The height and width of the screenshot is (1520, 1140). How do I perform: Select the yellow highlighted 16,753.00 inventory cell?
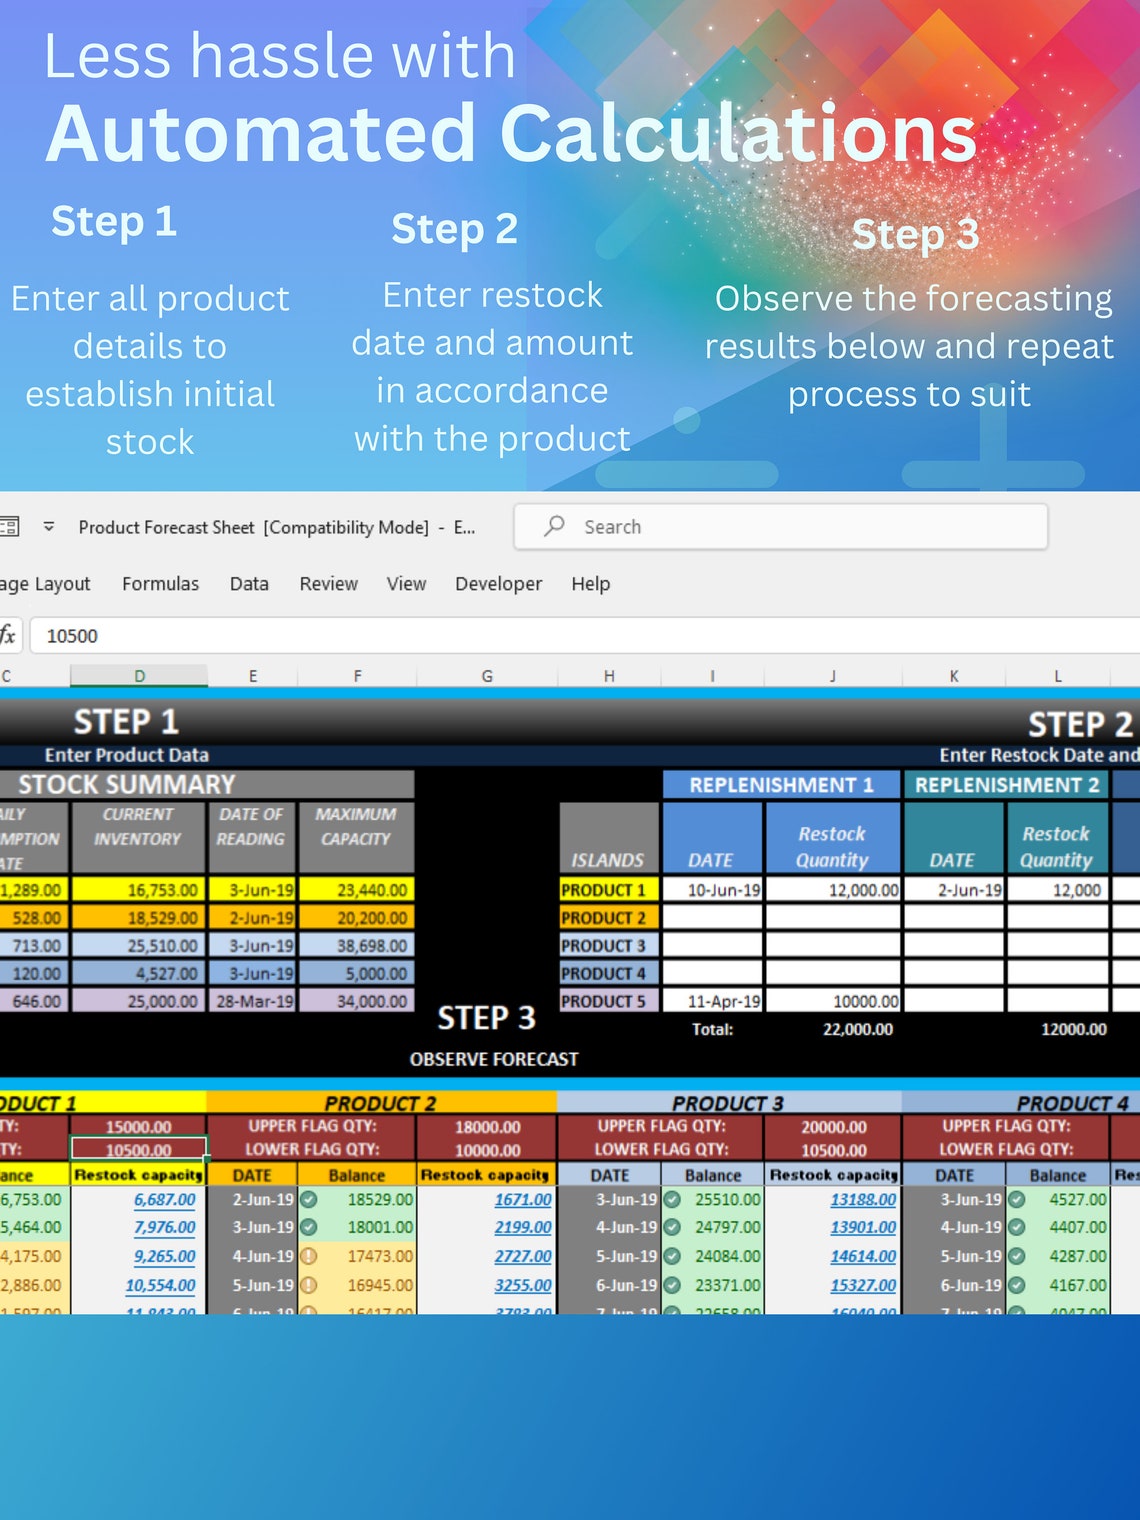pyautogui.click(x=140, y=889)
